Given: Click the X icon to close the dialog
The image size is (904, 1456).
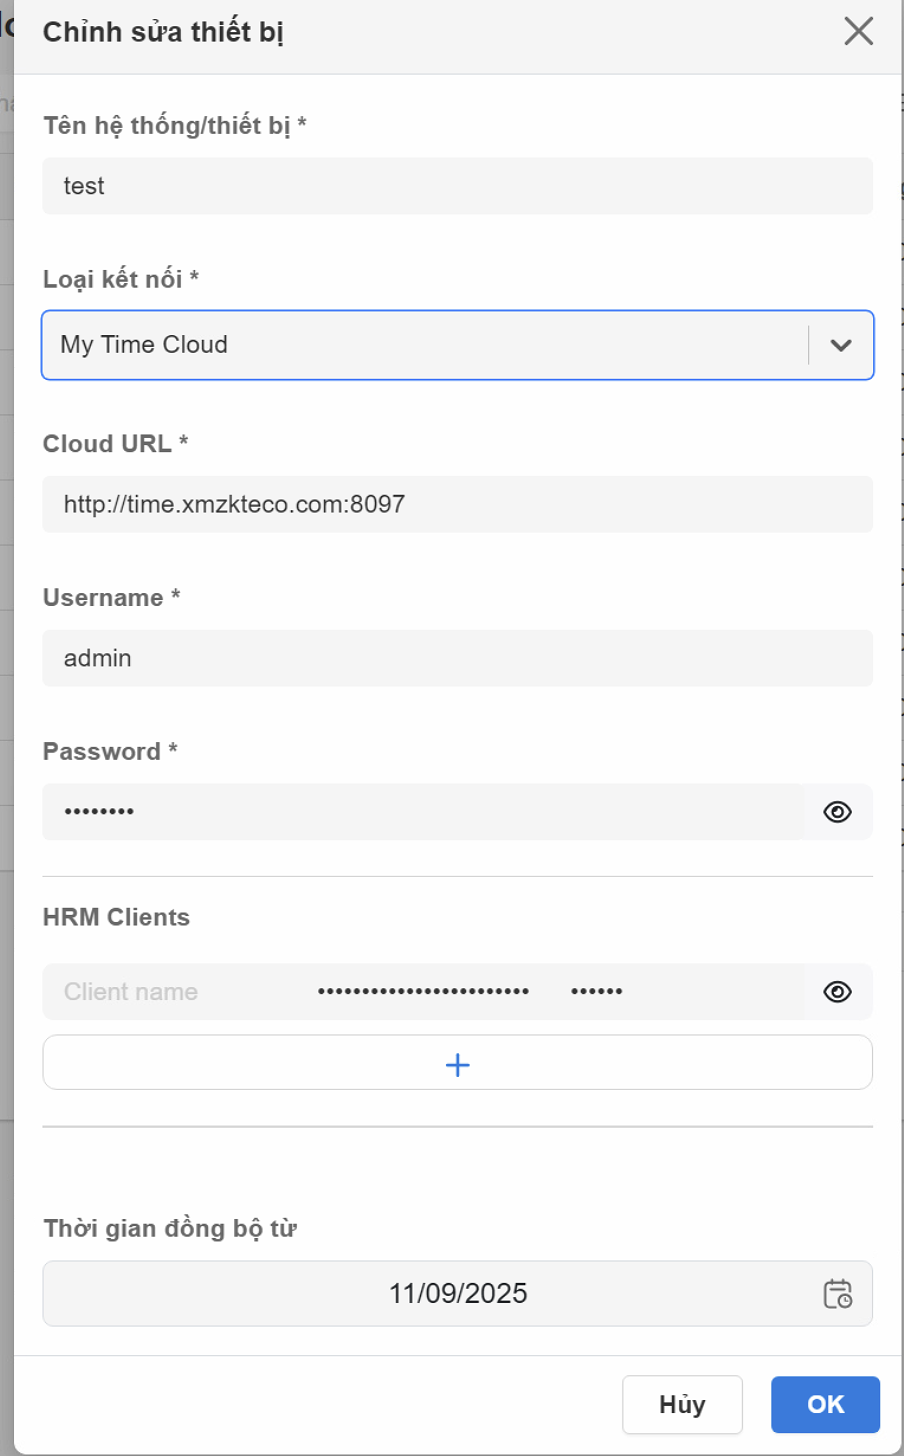Looking at the screenshot, I should pyautogui.click(x=858, y=31).
